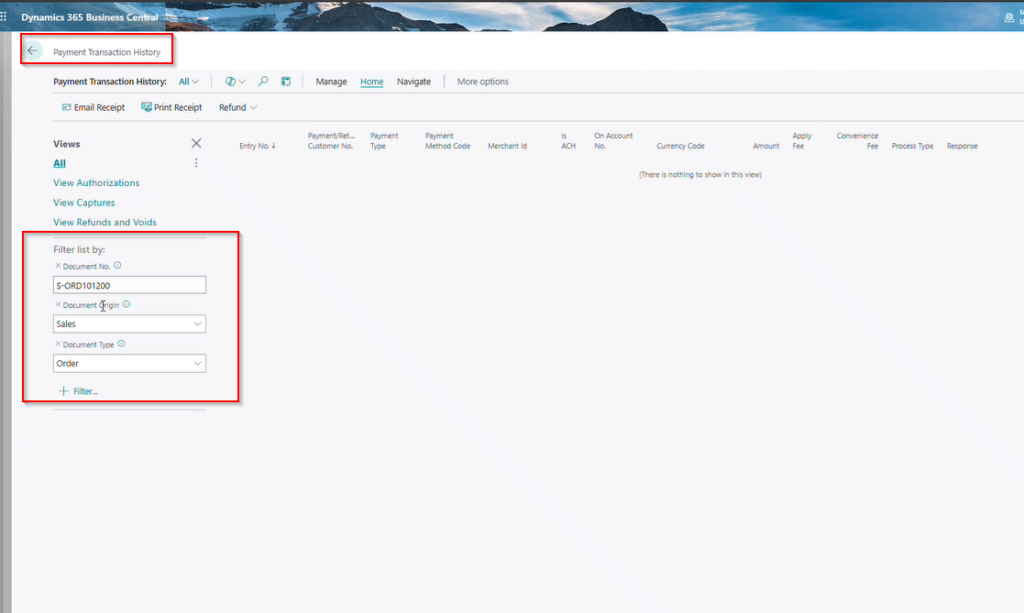
Task: Open the vertical ellipsis next to All view
Action: (x=196, y=162)
